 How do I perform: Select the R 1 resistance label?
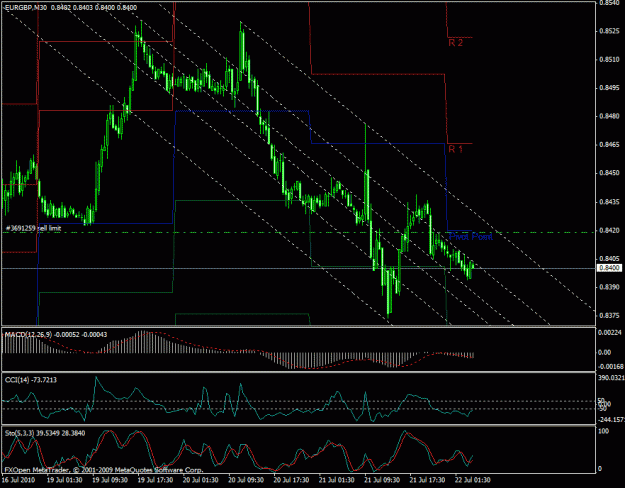pyautogui.click(x=456, y=149)
